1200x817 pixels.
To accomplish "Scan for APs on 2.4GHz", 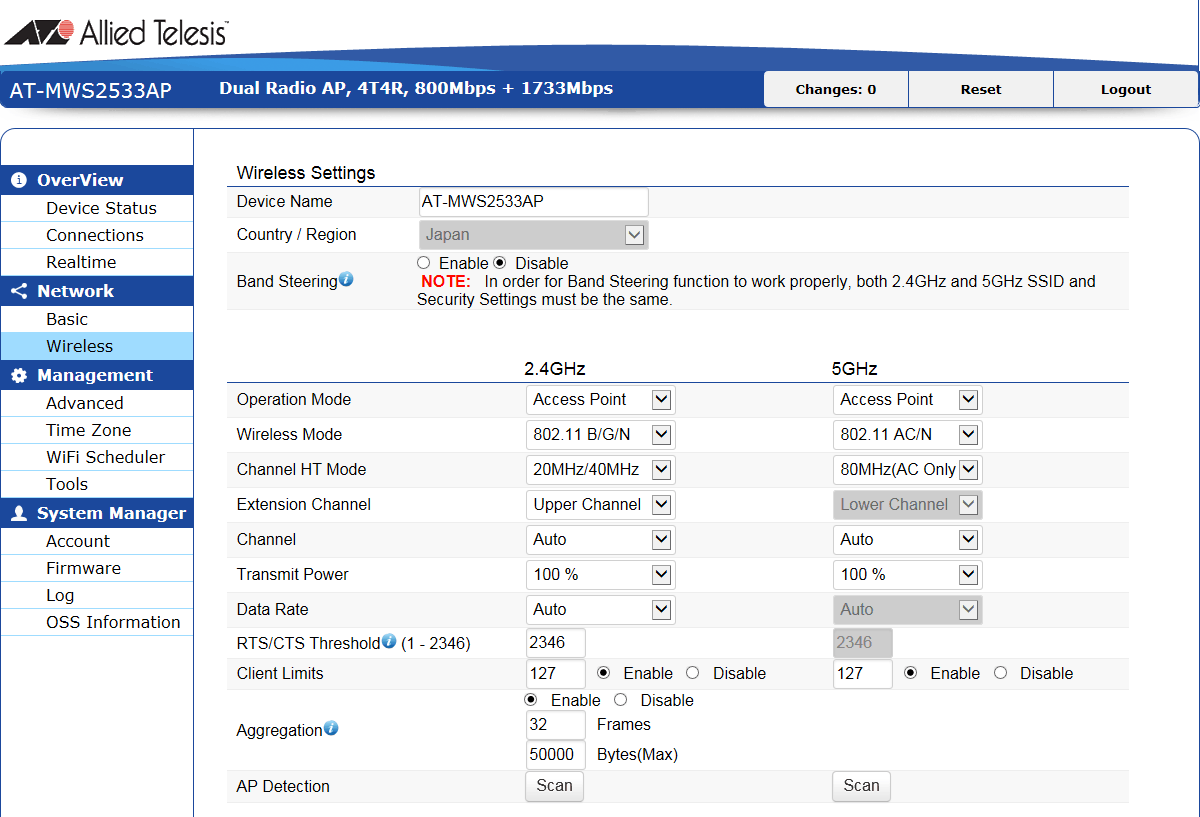I will tap(554, 786).
